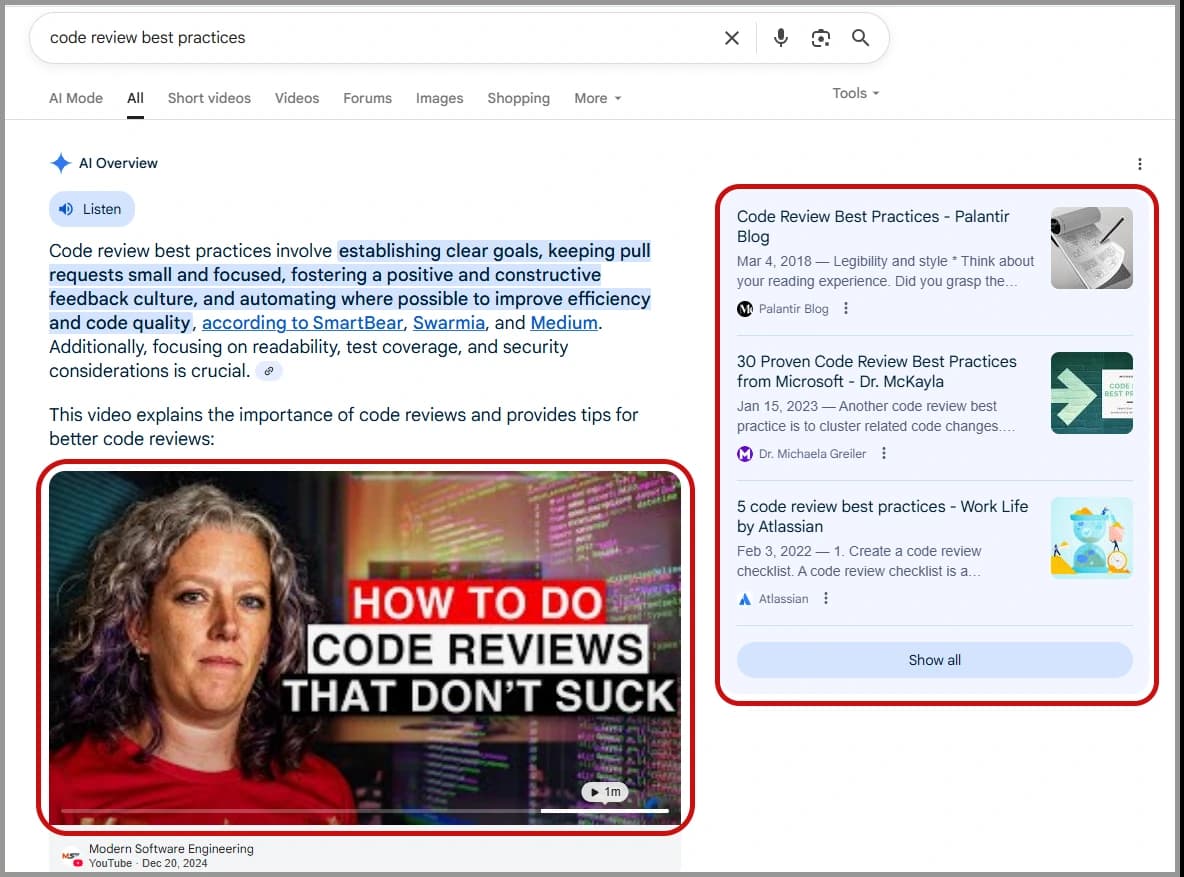Open the Tools dropdown

[x=856, y=93]
